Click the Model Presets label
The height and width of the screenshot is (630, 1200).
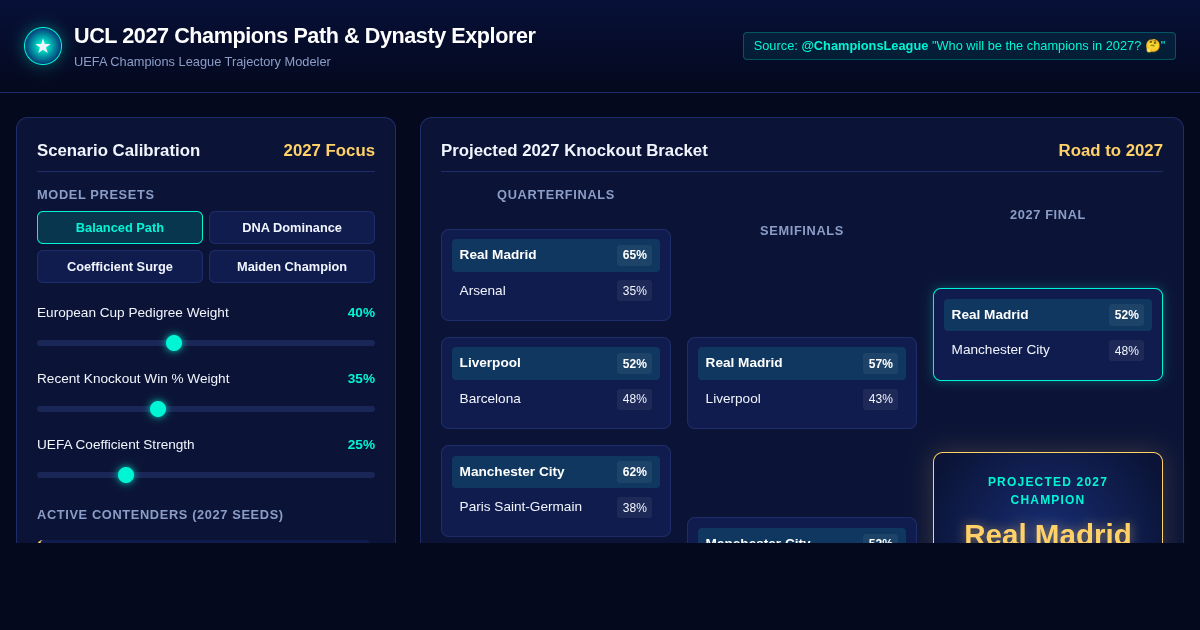tap(96, 195)
